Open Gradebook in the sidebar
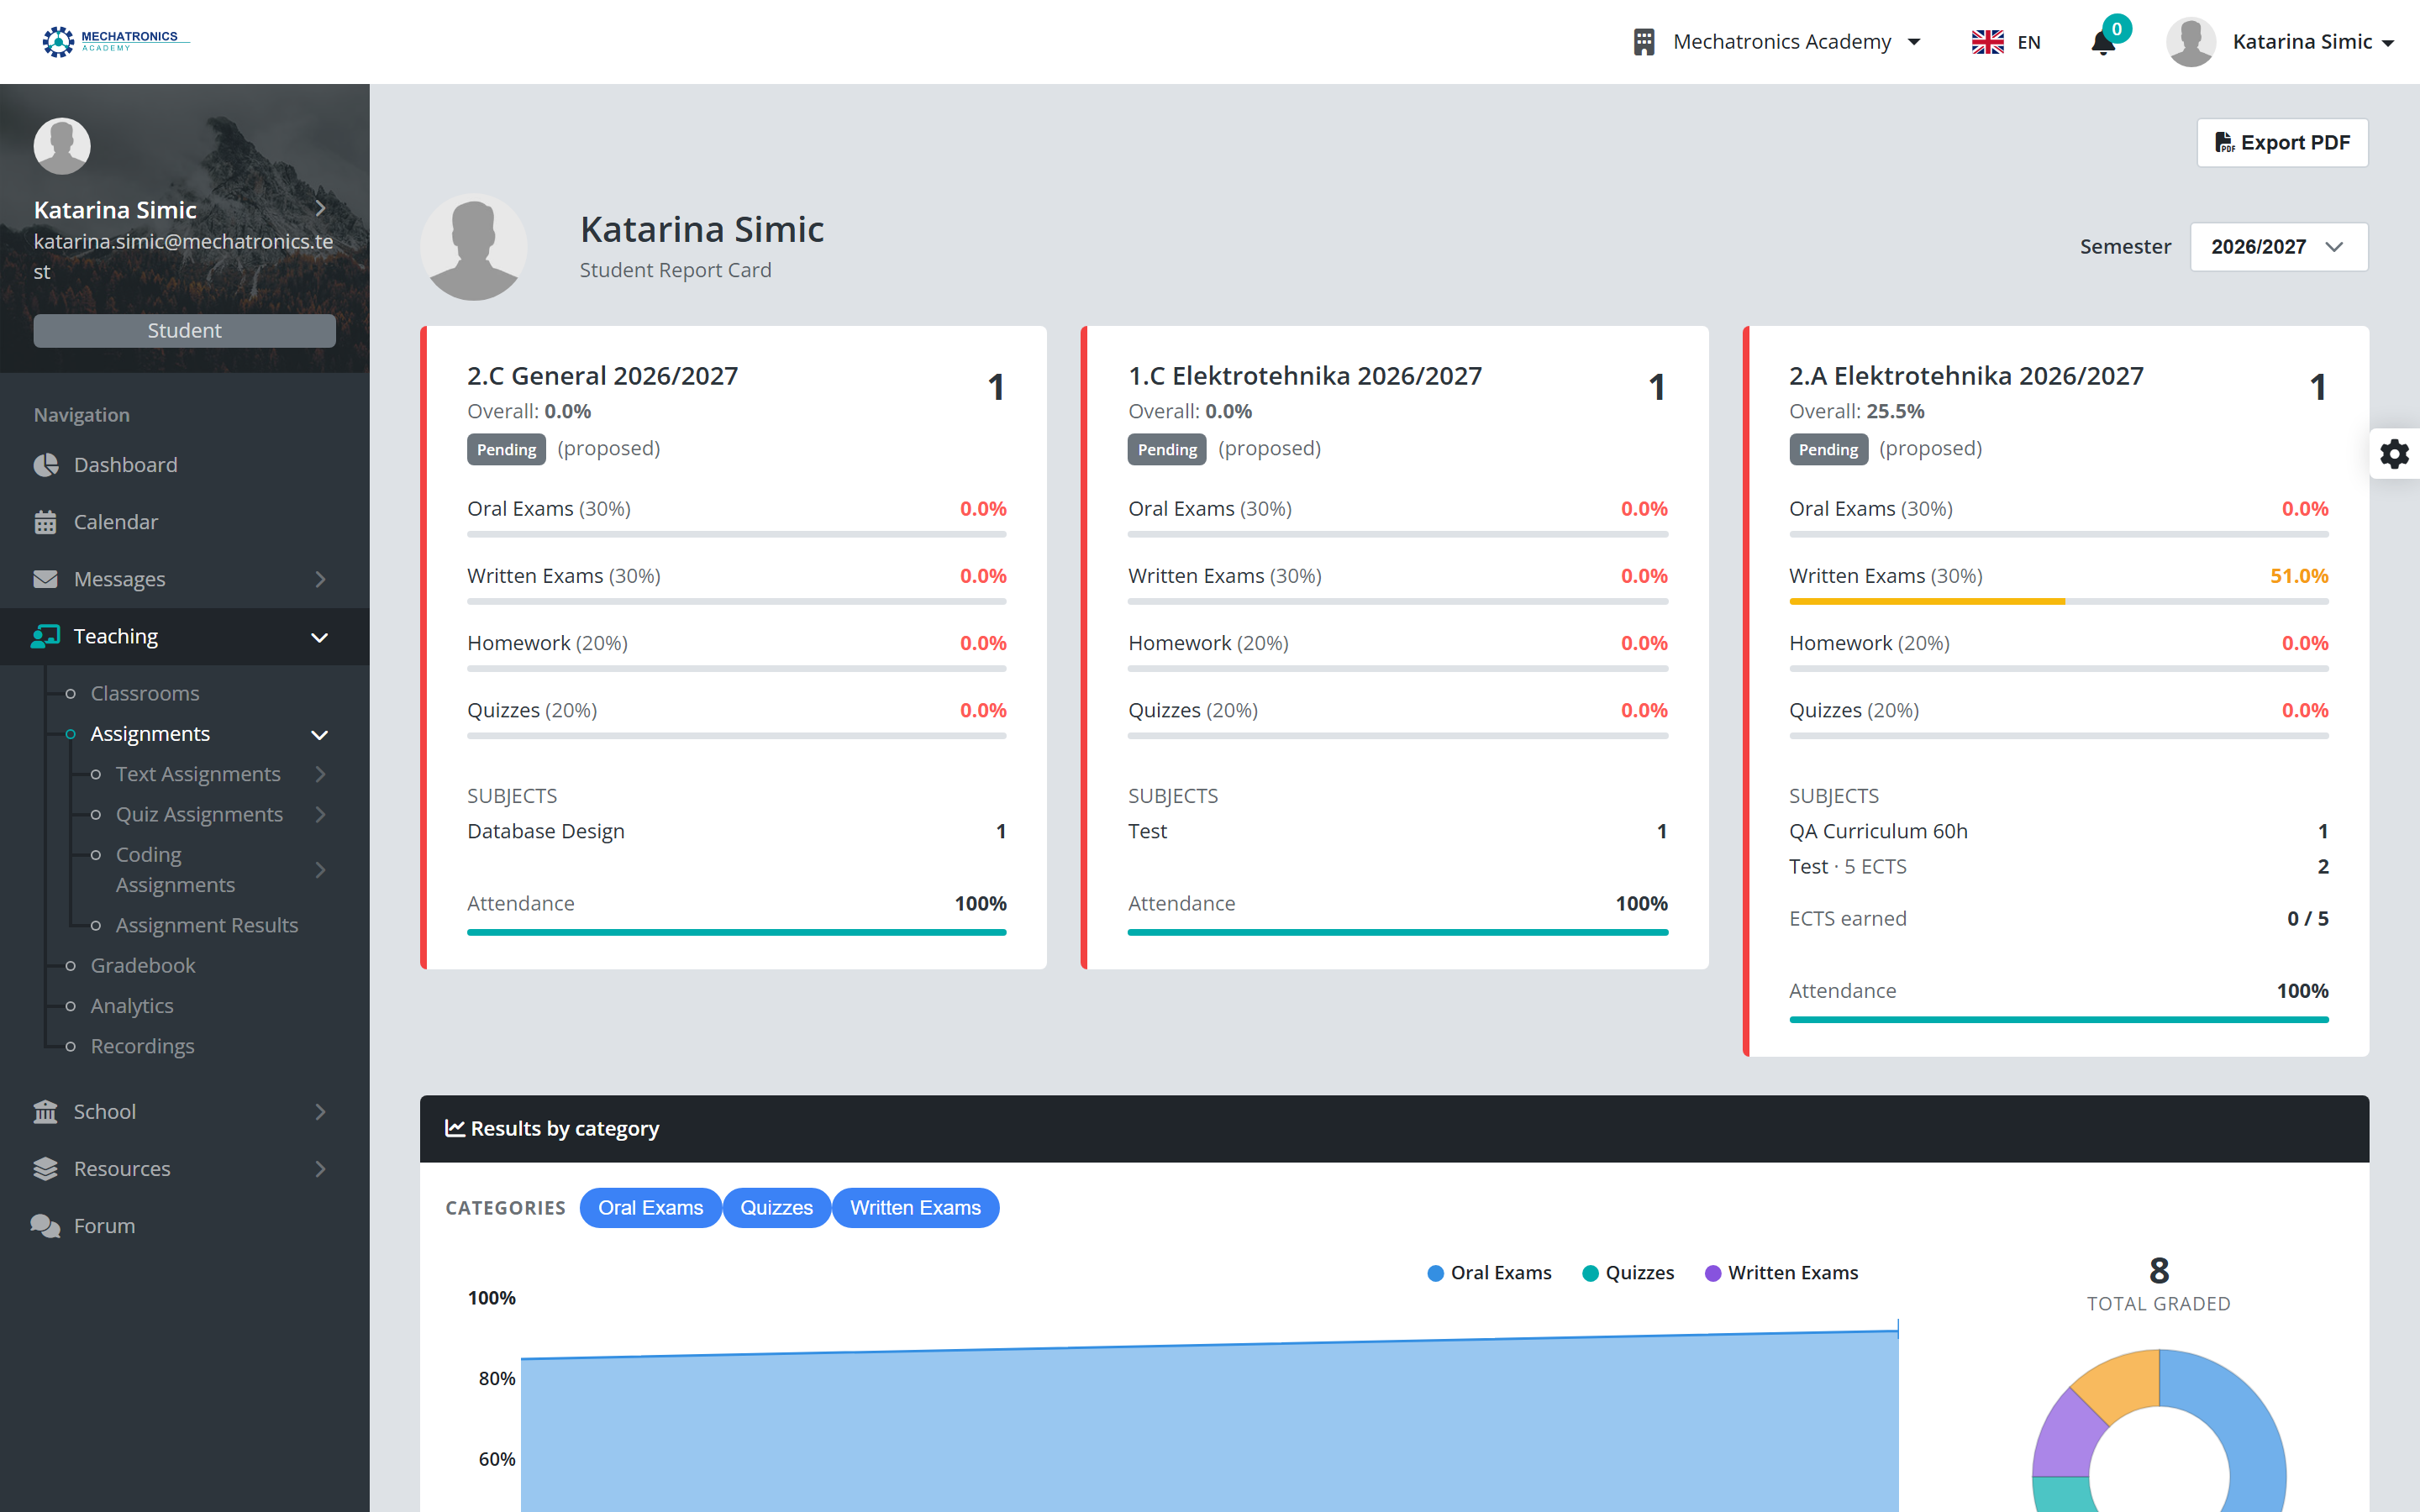The image size is (2420, 1512). coord(143,965)
